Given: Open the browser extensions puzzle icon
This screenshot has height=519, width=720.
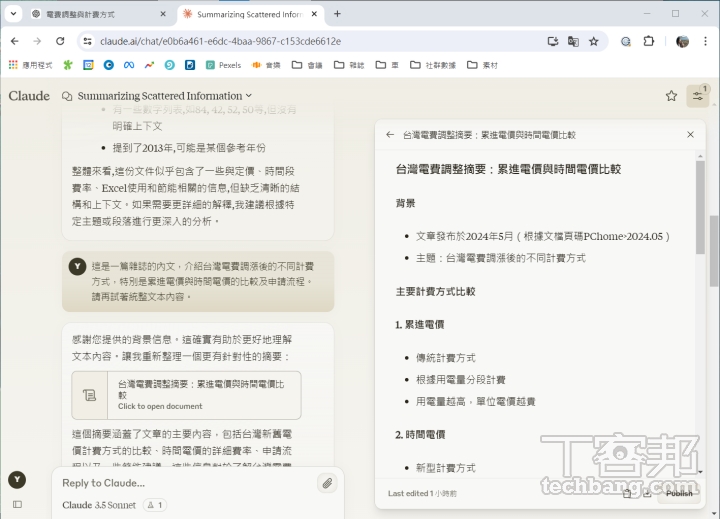Looking at the screenshot, I should (x=648, y=41).
